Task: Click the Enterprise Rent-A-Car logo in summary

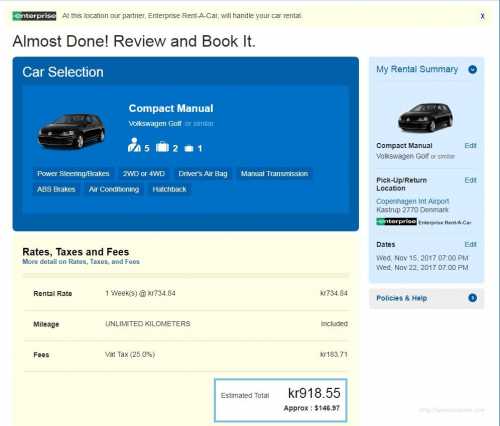Action: [424, 222]
